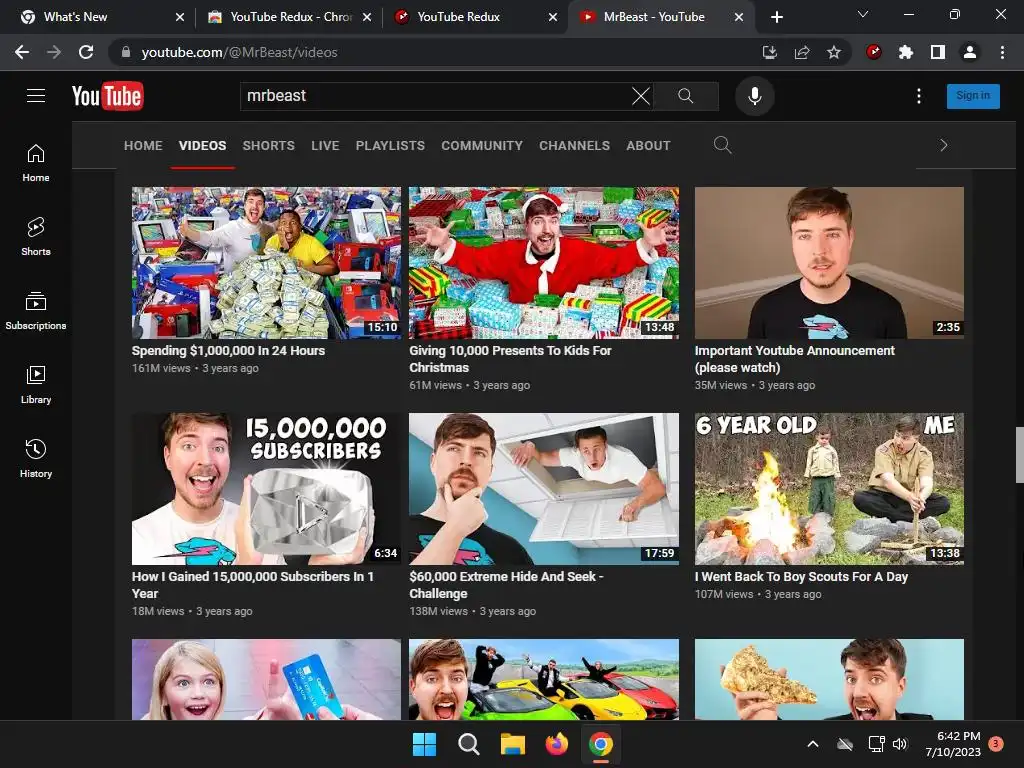Open the YouTube hamburger guide menu
The height and width of the screenshot is (768, 1024).
pos(36,96)
